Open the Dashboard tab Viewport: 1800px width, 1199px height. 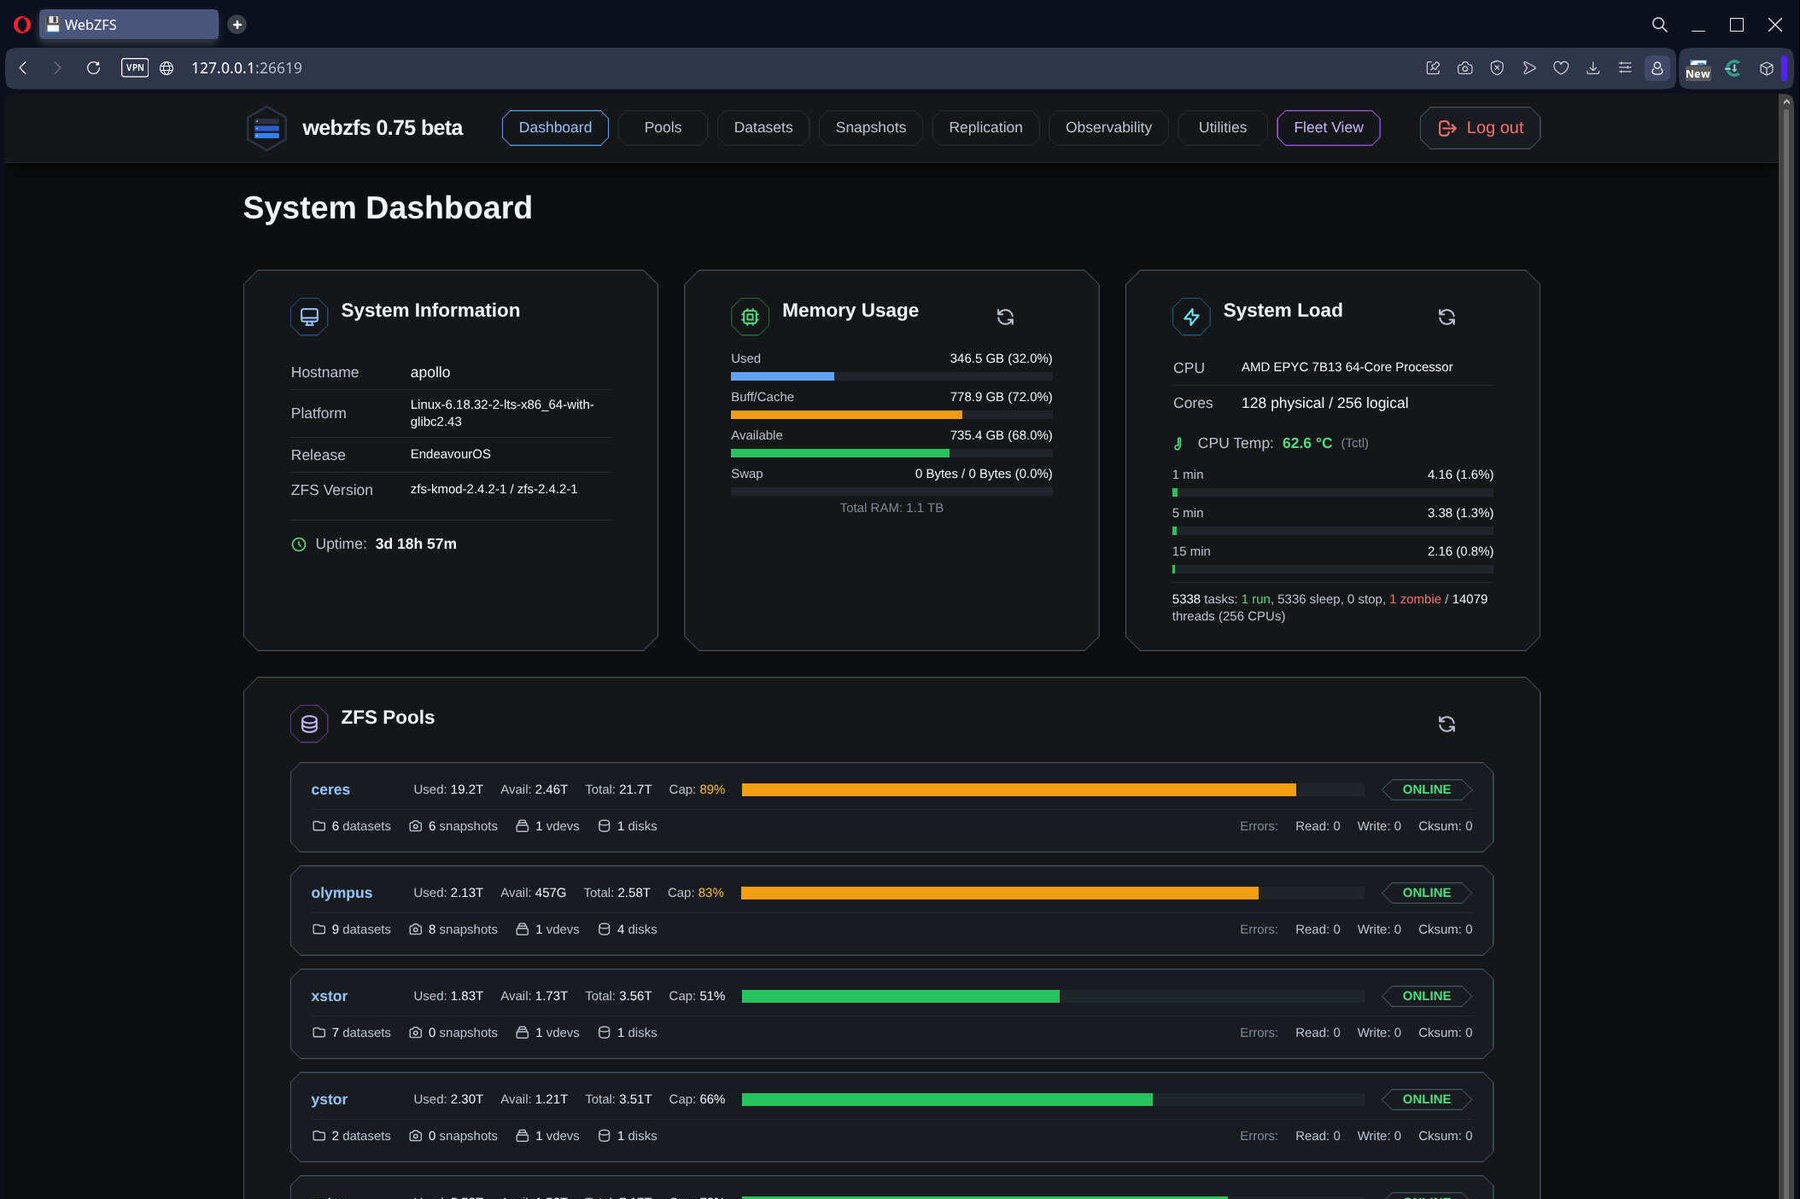pos(555,128)
